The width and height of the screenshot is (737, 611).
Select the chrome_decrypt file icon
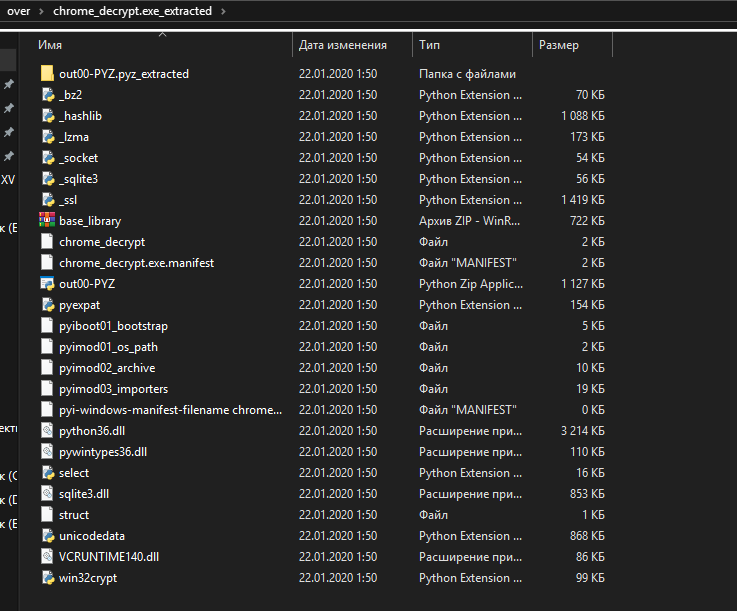coord(47,242)
